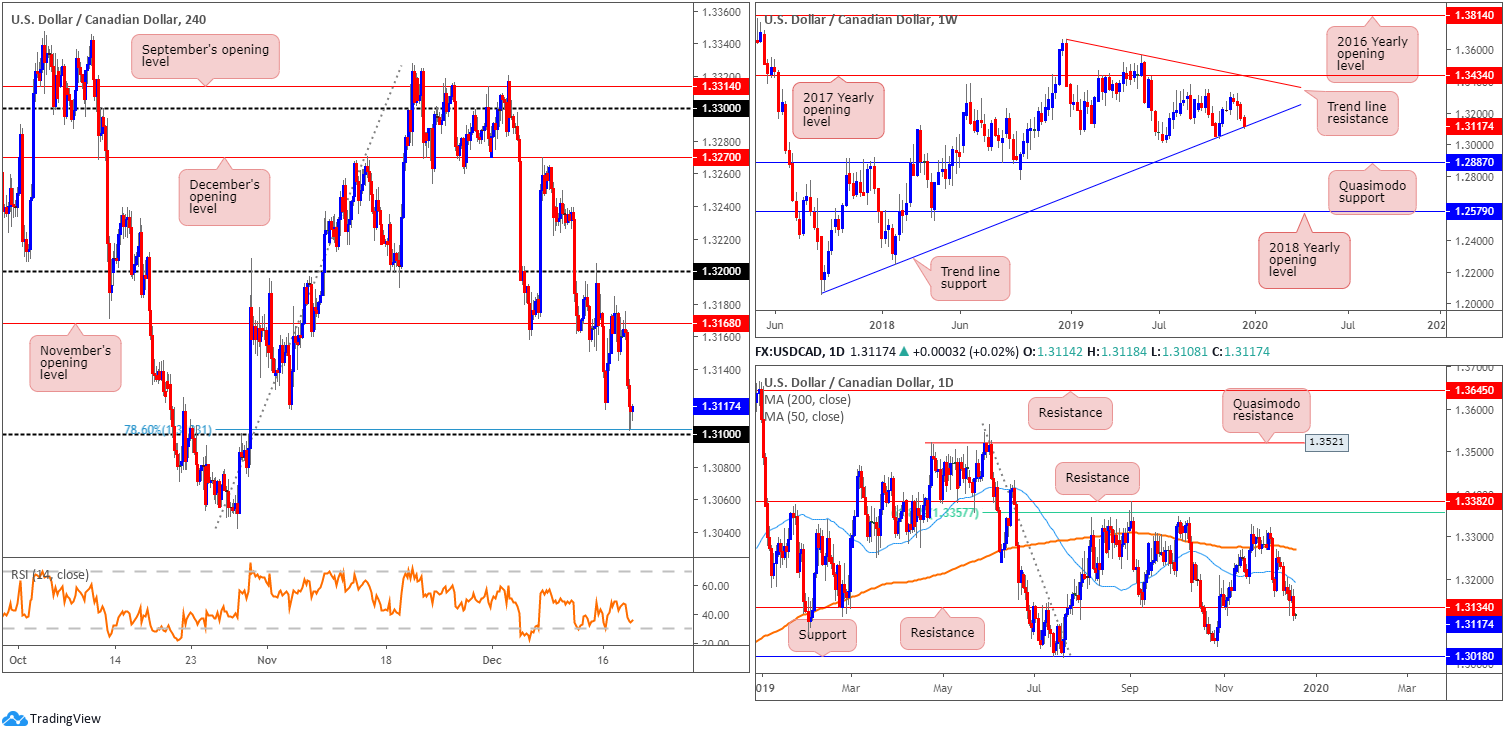Viewport: 1505px width, 735px height.
Task: Click the '2016 Yearly opening level' callout
Action: tap(1373, 55)
